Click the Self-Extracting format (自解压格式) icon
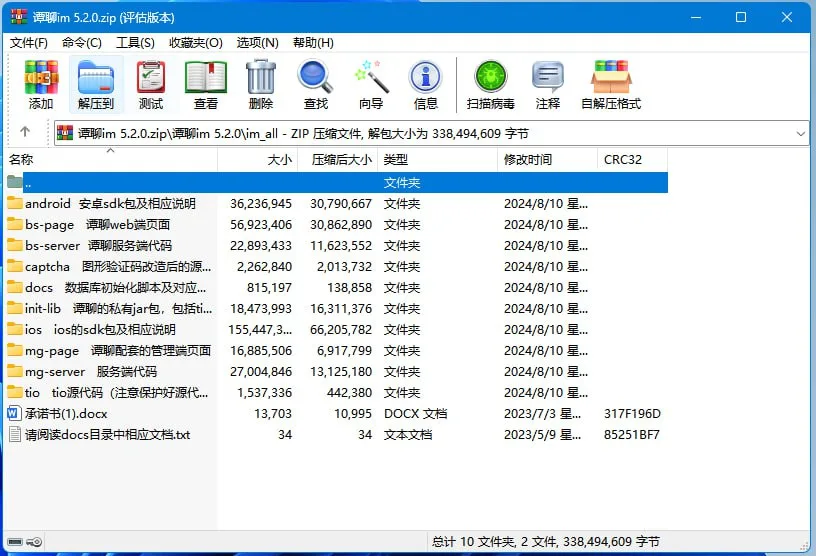The height and width of the screenshot is (556, 816). click(611, 78)
